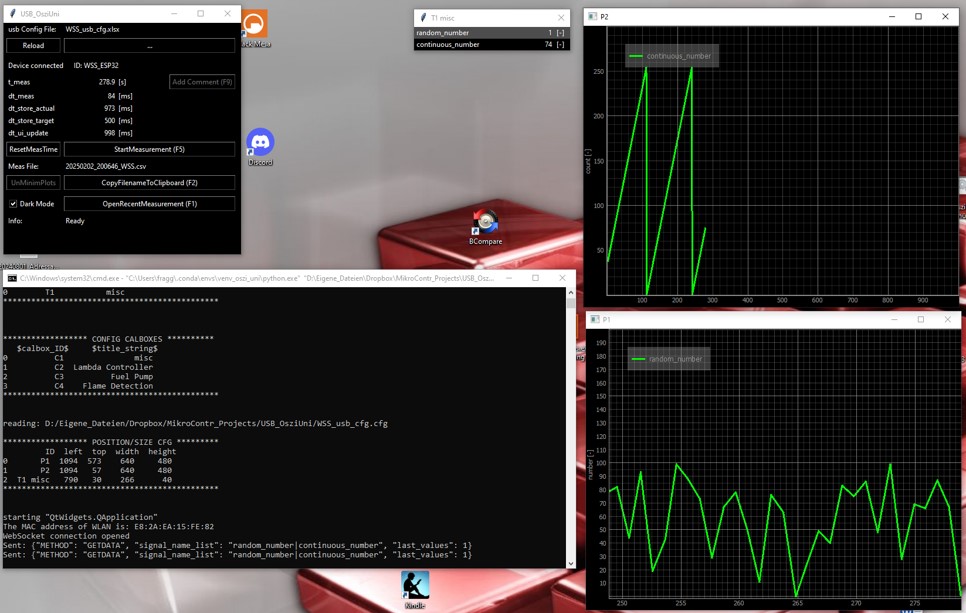Click CopyFilenameToClipboard (F2) button
The height and width of the screenshot is (613, 966).
pyautogui.click(x=149, y=183)
